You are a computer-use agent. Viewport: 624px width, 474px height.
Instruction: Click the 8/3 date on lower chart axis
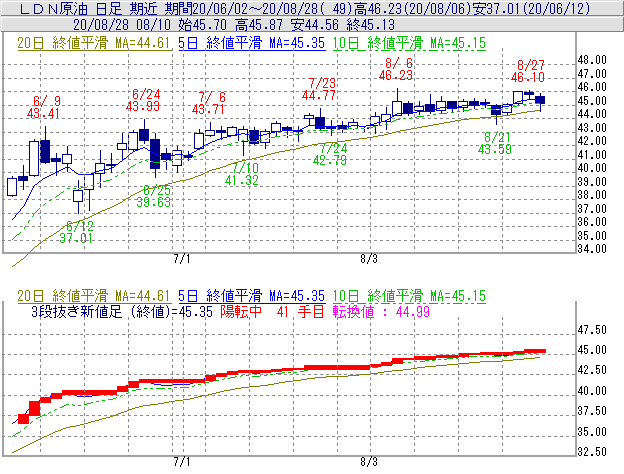368,463
